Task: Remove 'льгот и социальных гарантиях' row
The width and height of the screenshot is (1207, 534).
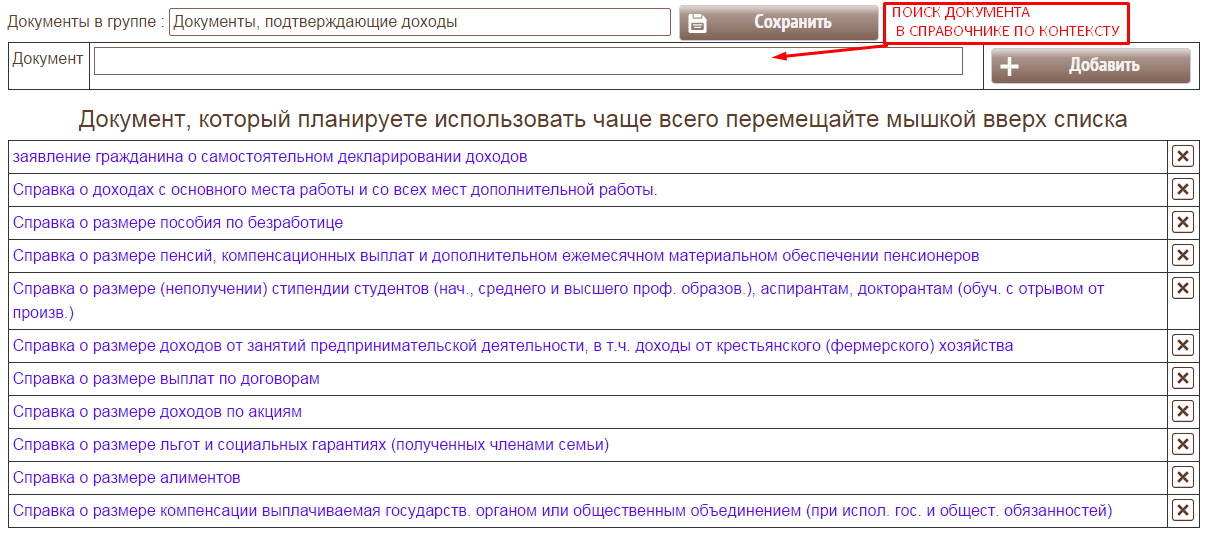Action: click(x=1182, y=445)
